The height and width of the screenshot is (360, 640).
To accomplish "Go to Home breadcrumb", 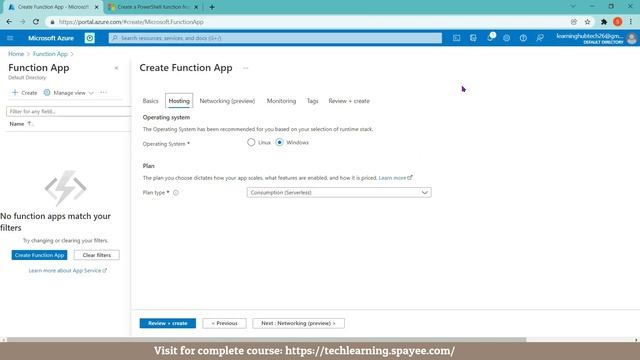I will click(16, 54).
